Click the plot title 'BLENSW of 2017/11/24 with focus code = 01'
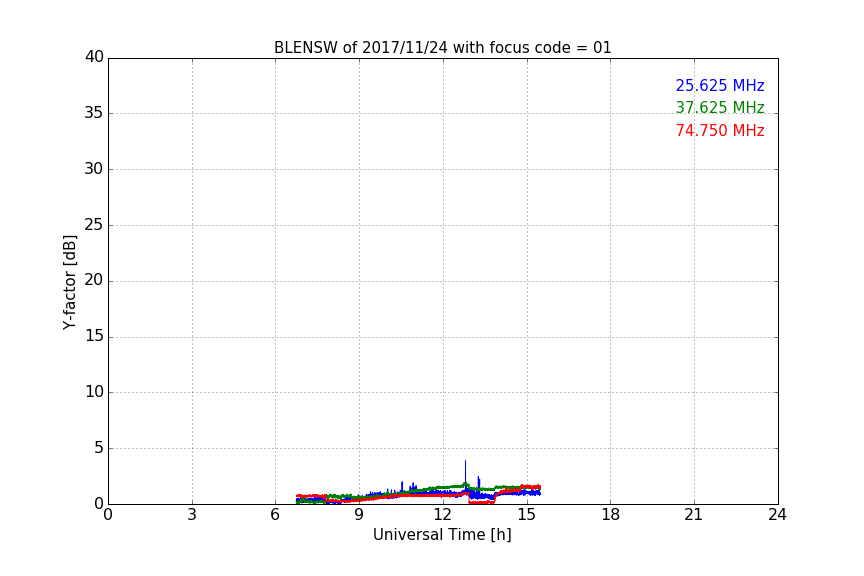The width and height of the screenshot is (864, 576). click(442, 47)
